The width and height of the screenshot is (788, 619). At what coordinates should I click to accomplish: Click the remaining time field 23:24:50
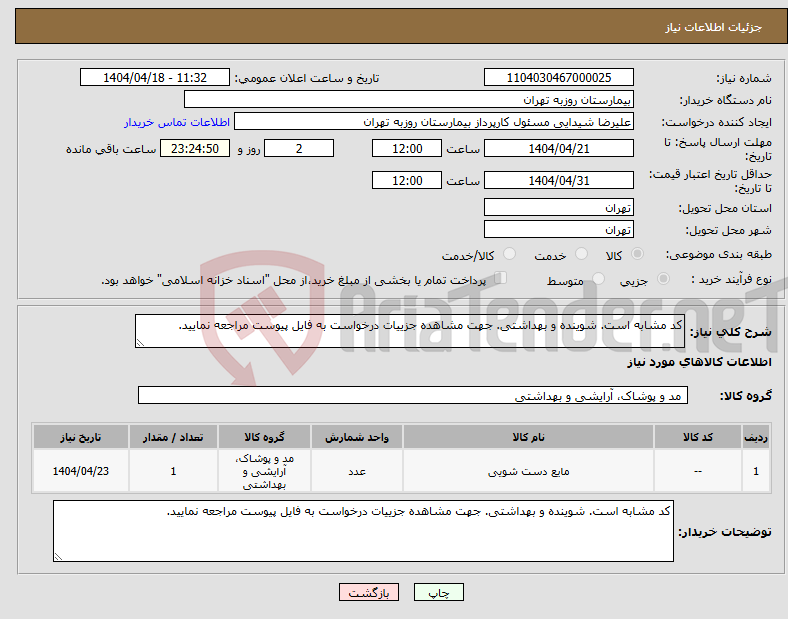coord(195,149)
